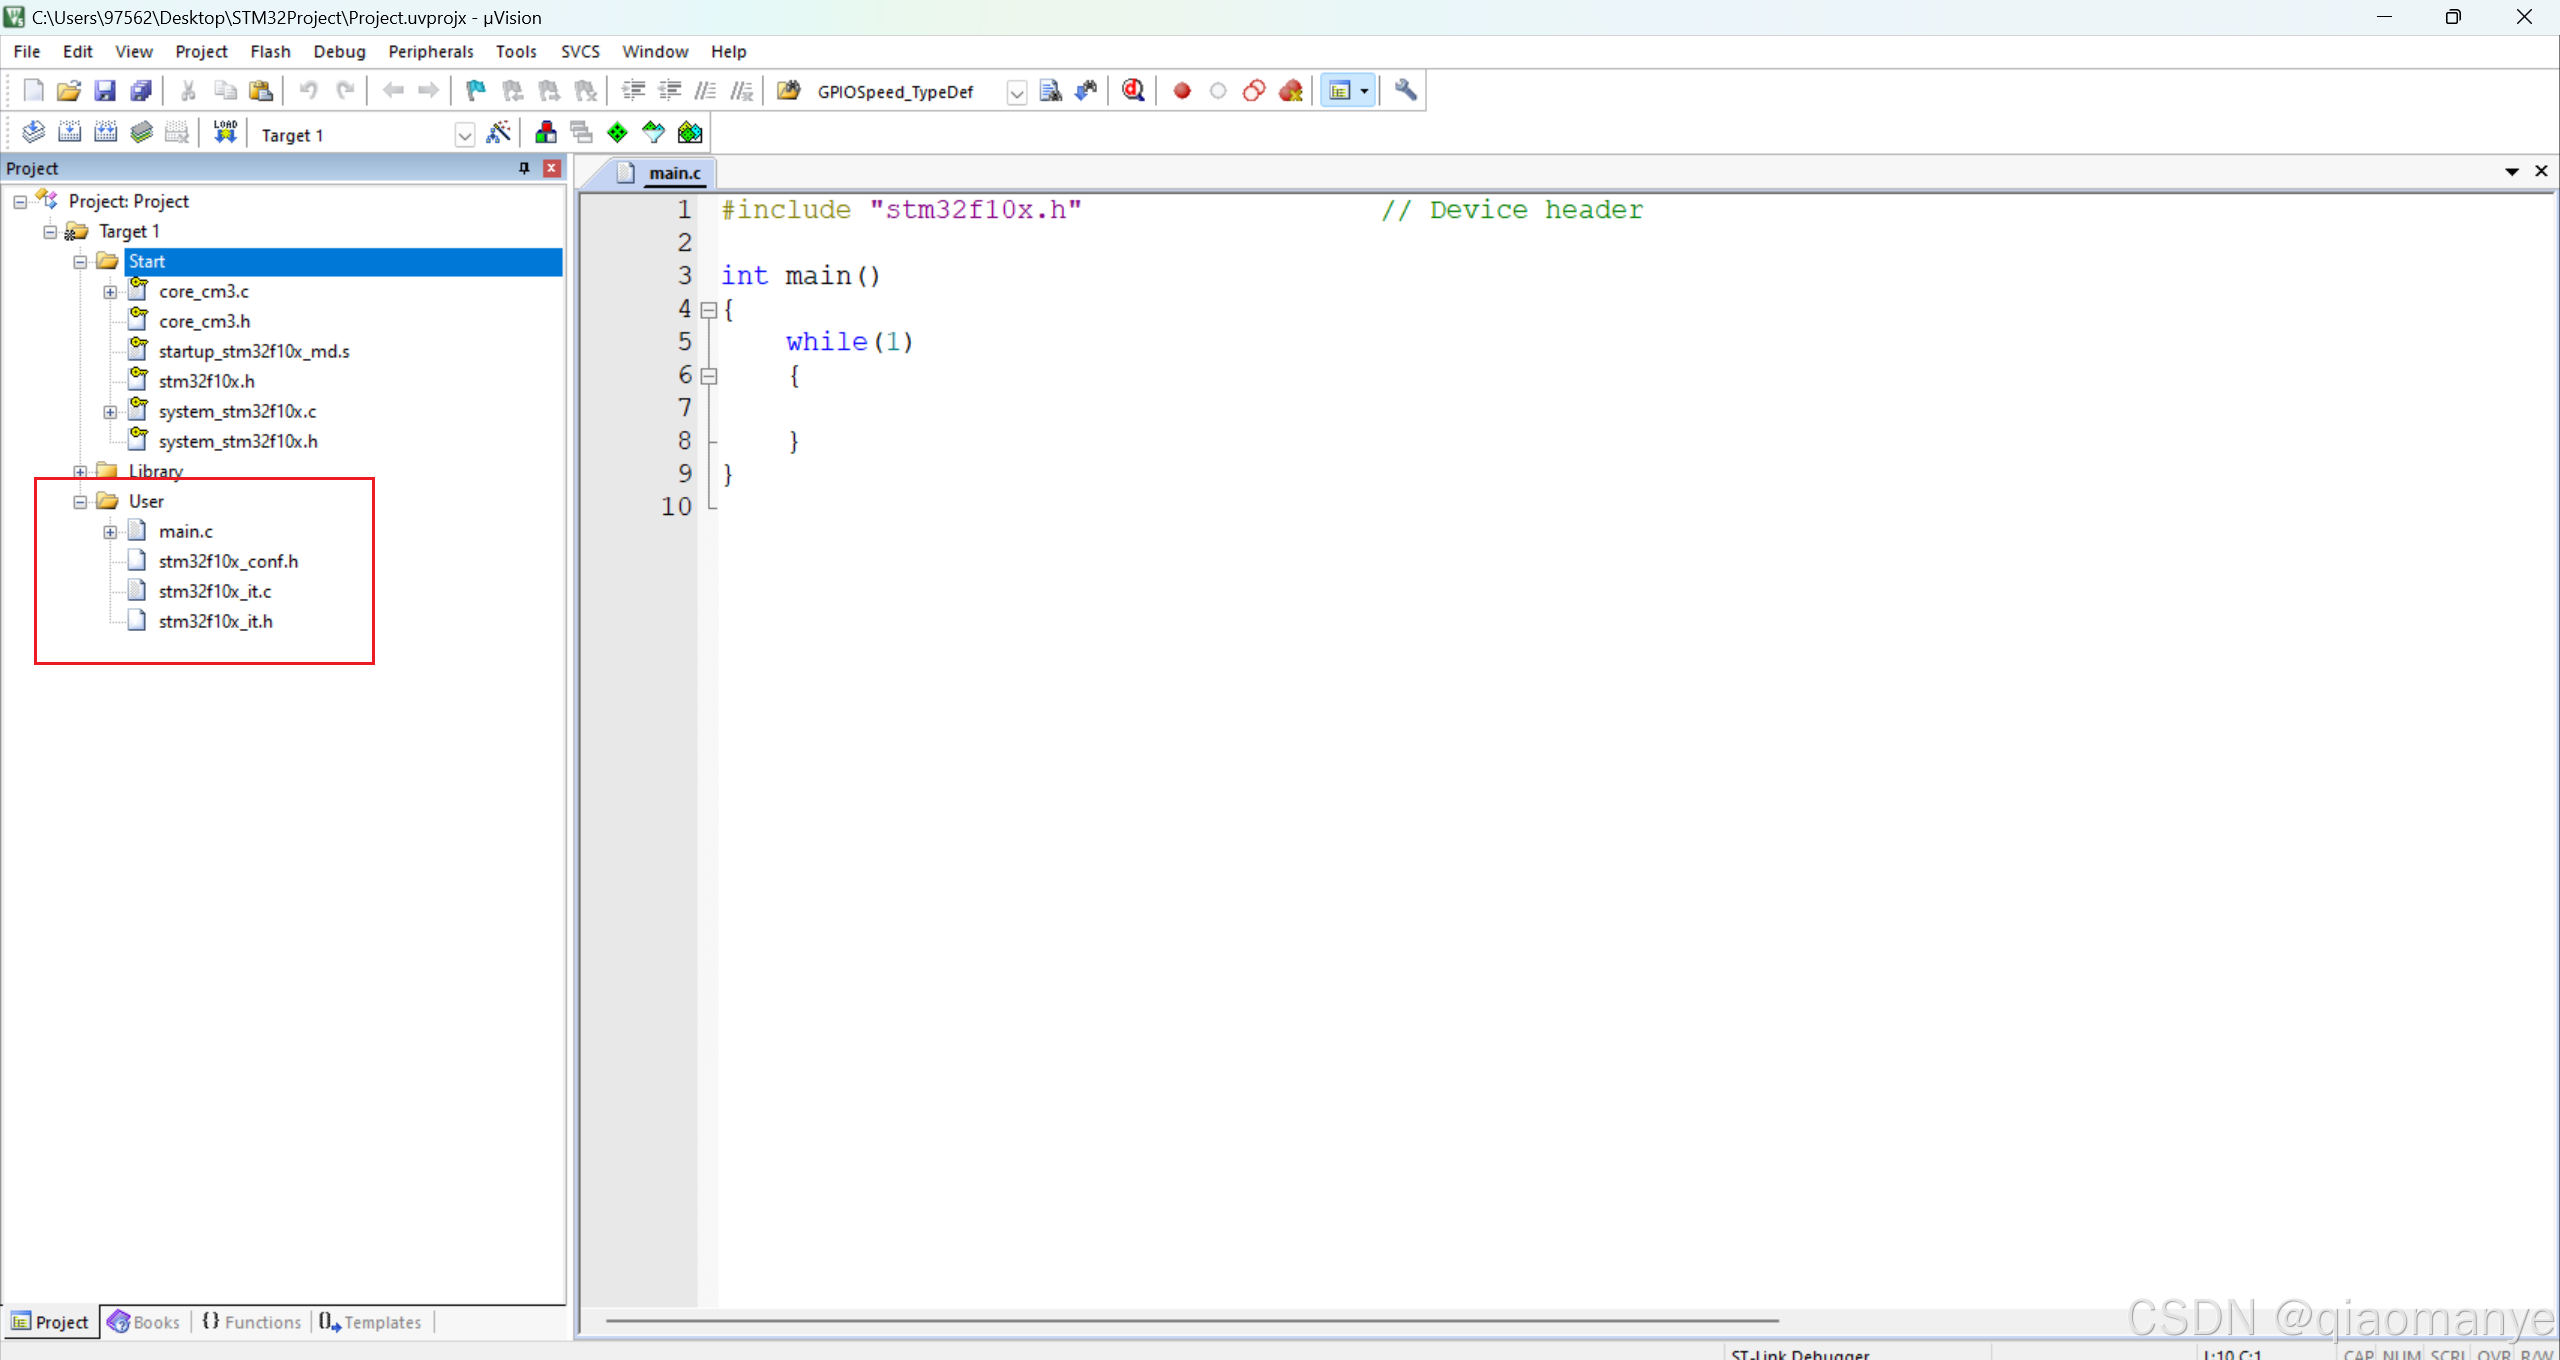Collapse code fold at line 4
This screenshot has height=1360, width=2560.
(709, 310)
